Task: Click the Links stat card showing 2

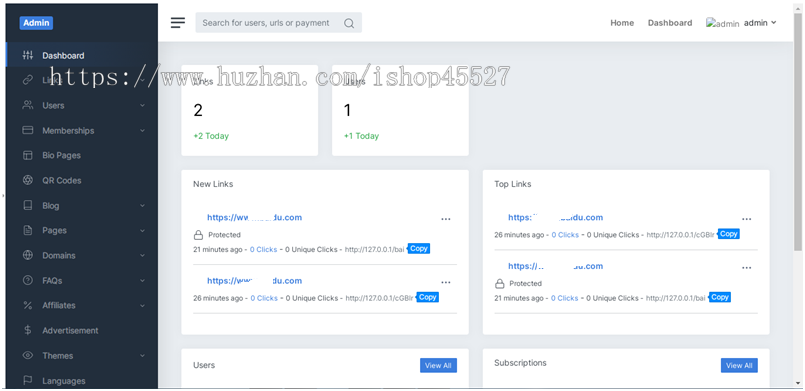Action: [250, 110]
